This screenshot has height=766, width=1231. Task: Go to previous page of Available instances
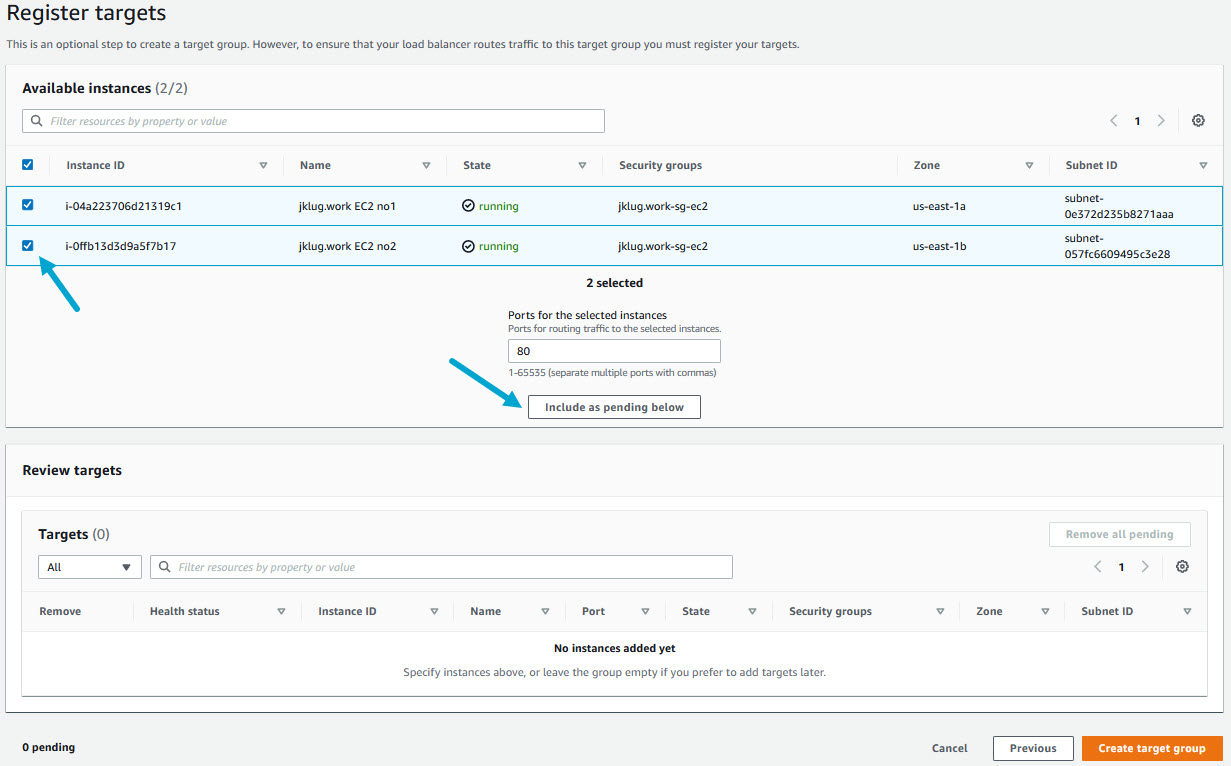[x=1113, y=121]
